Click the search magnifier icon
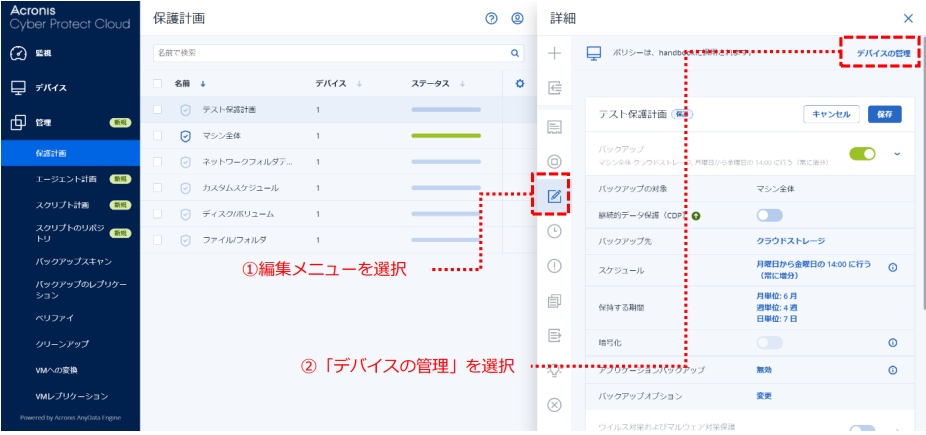This screenshot has width=926, height=435. point(516,52)
